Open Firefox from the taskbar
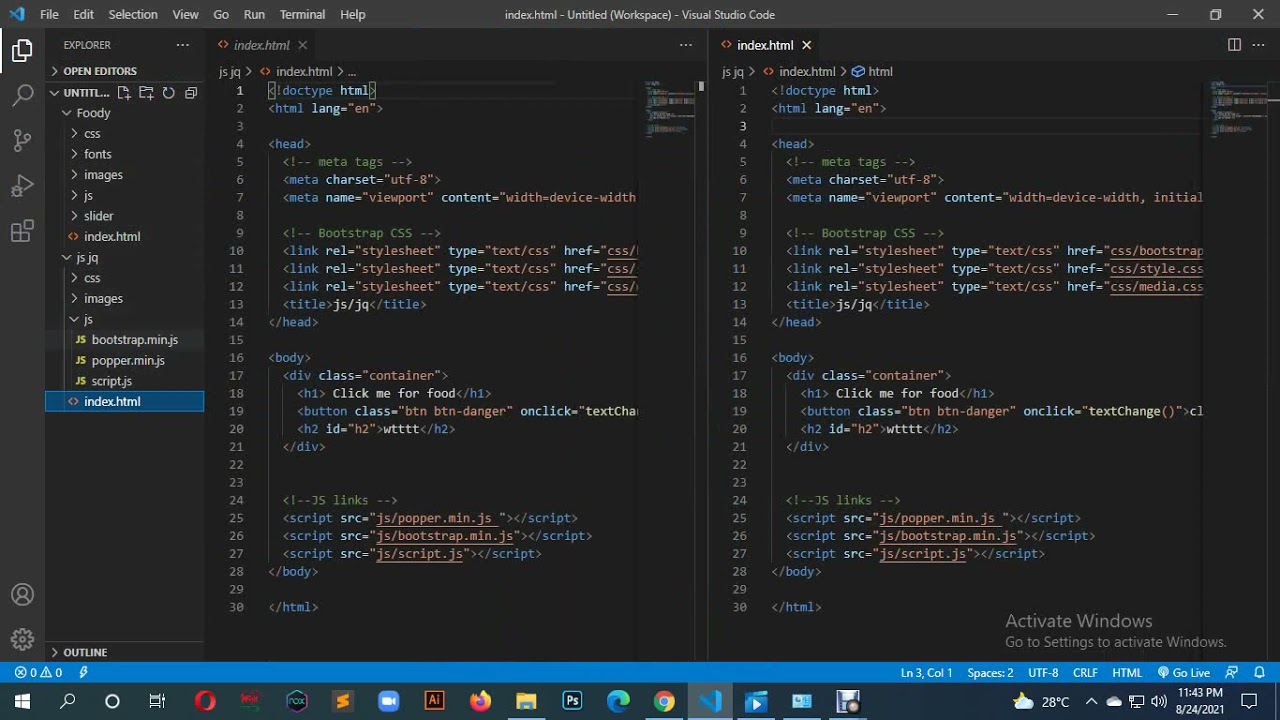 pyautogui.click(x=480, y=701)
